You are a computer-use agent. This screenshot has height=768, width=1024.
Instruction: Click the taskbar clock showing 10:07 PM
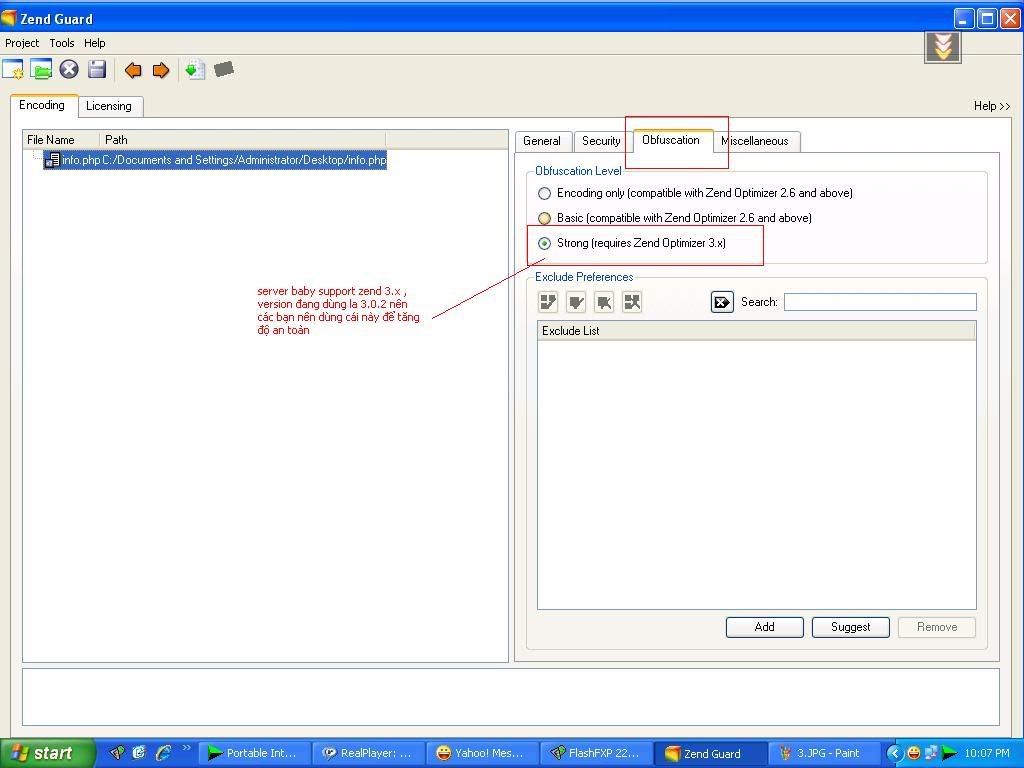coord(987,753)
